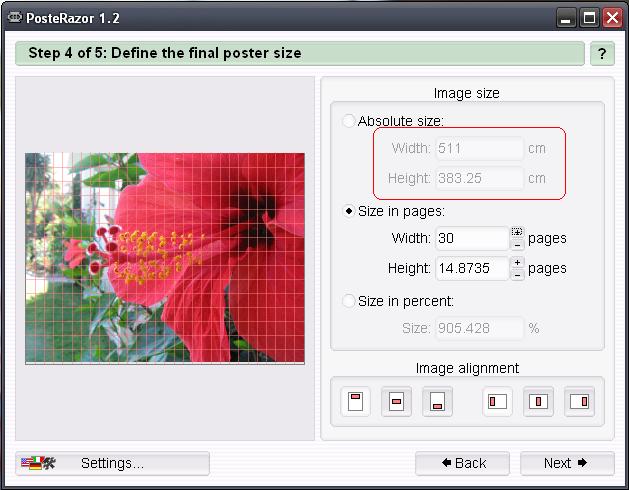Screen dimensions: 629x490
Task: Align image to top
Action: (355, 401)
